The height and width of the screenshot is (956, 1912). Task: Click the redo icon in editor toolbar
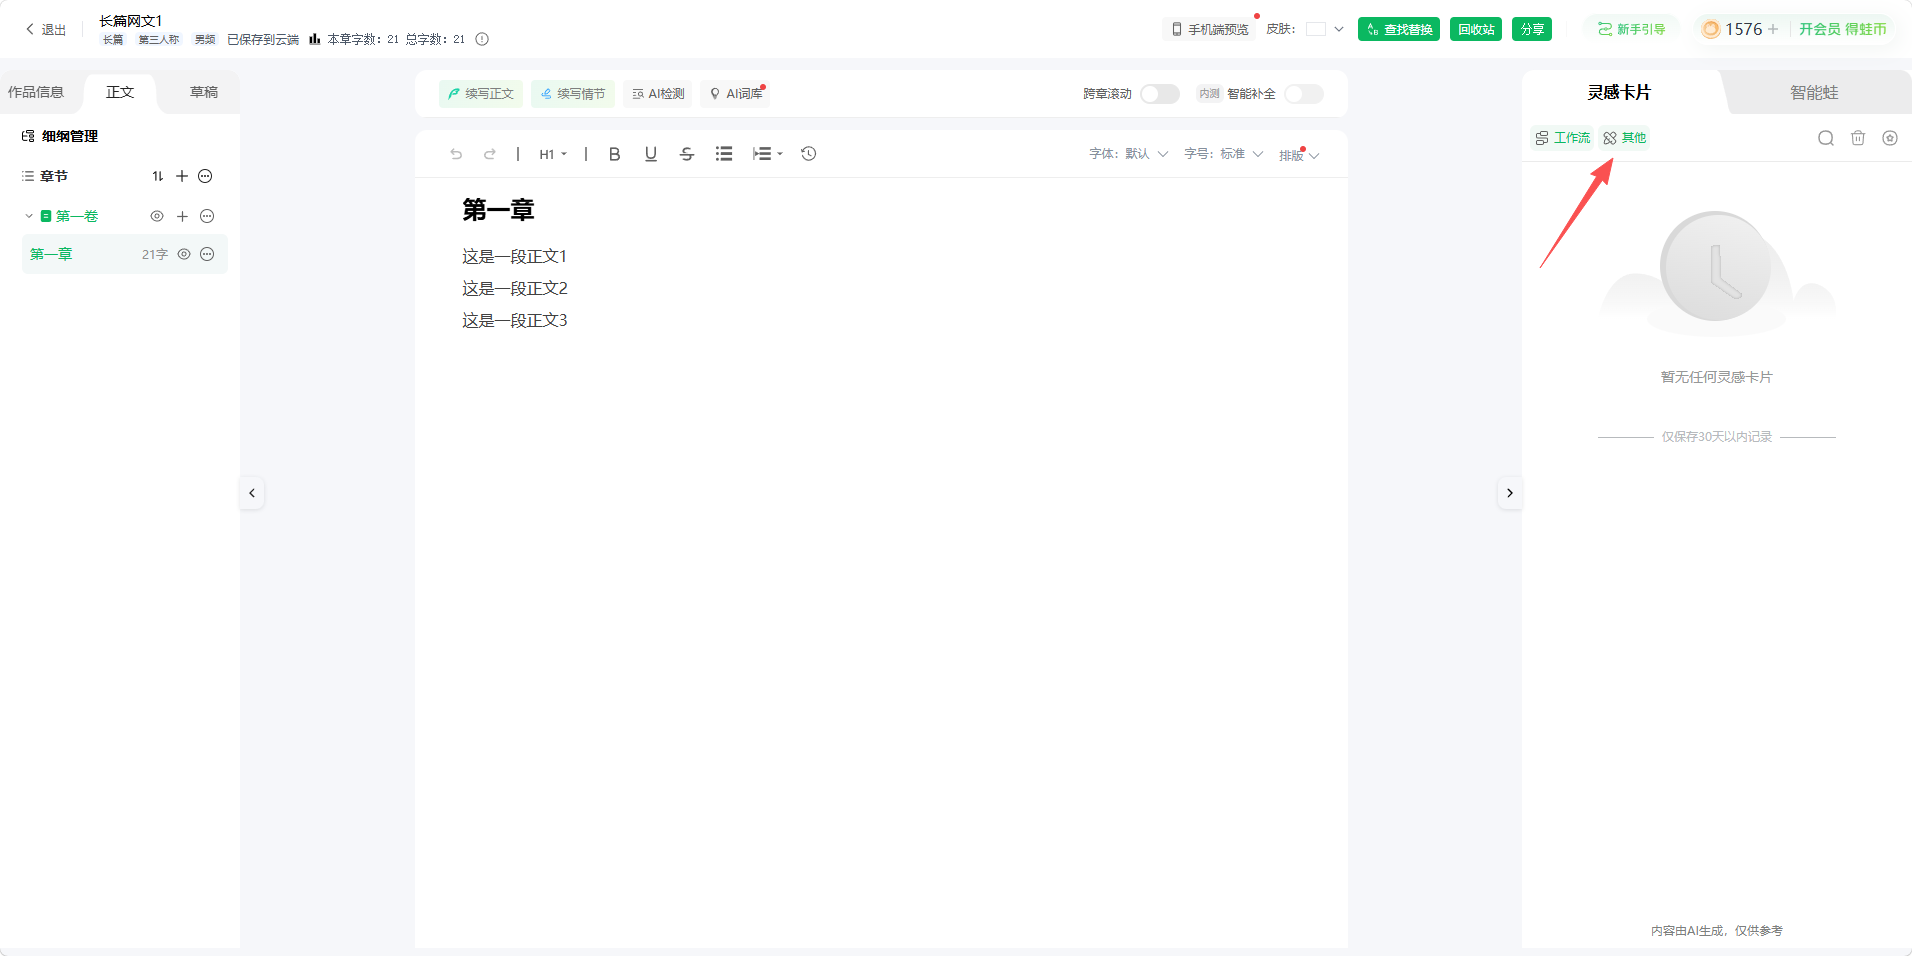point(490,154)
